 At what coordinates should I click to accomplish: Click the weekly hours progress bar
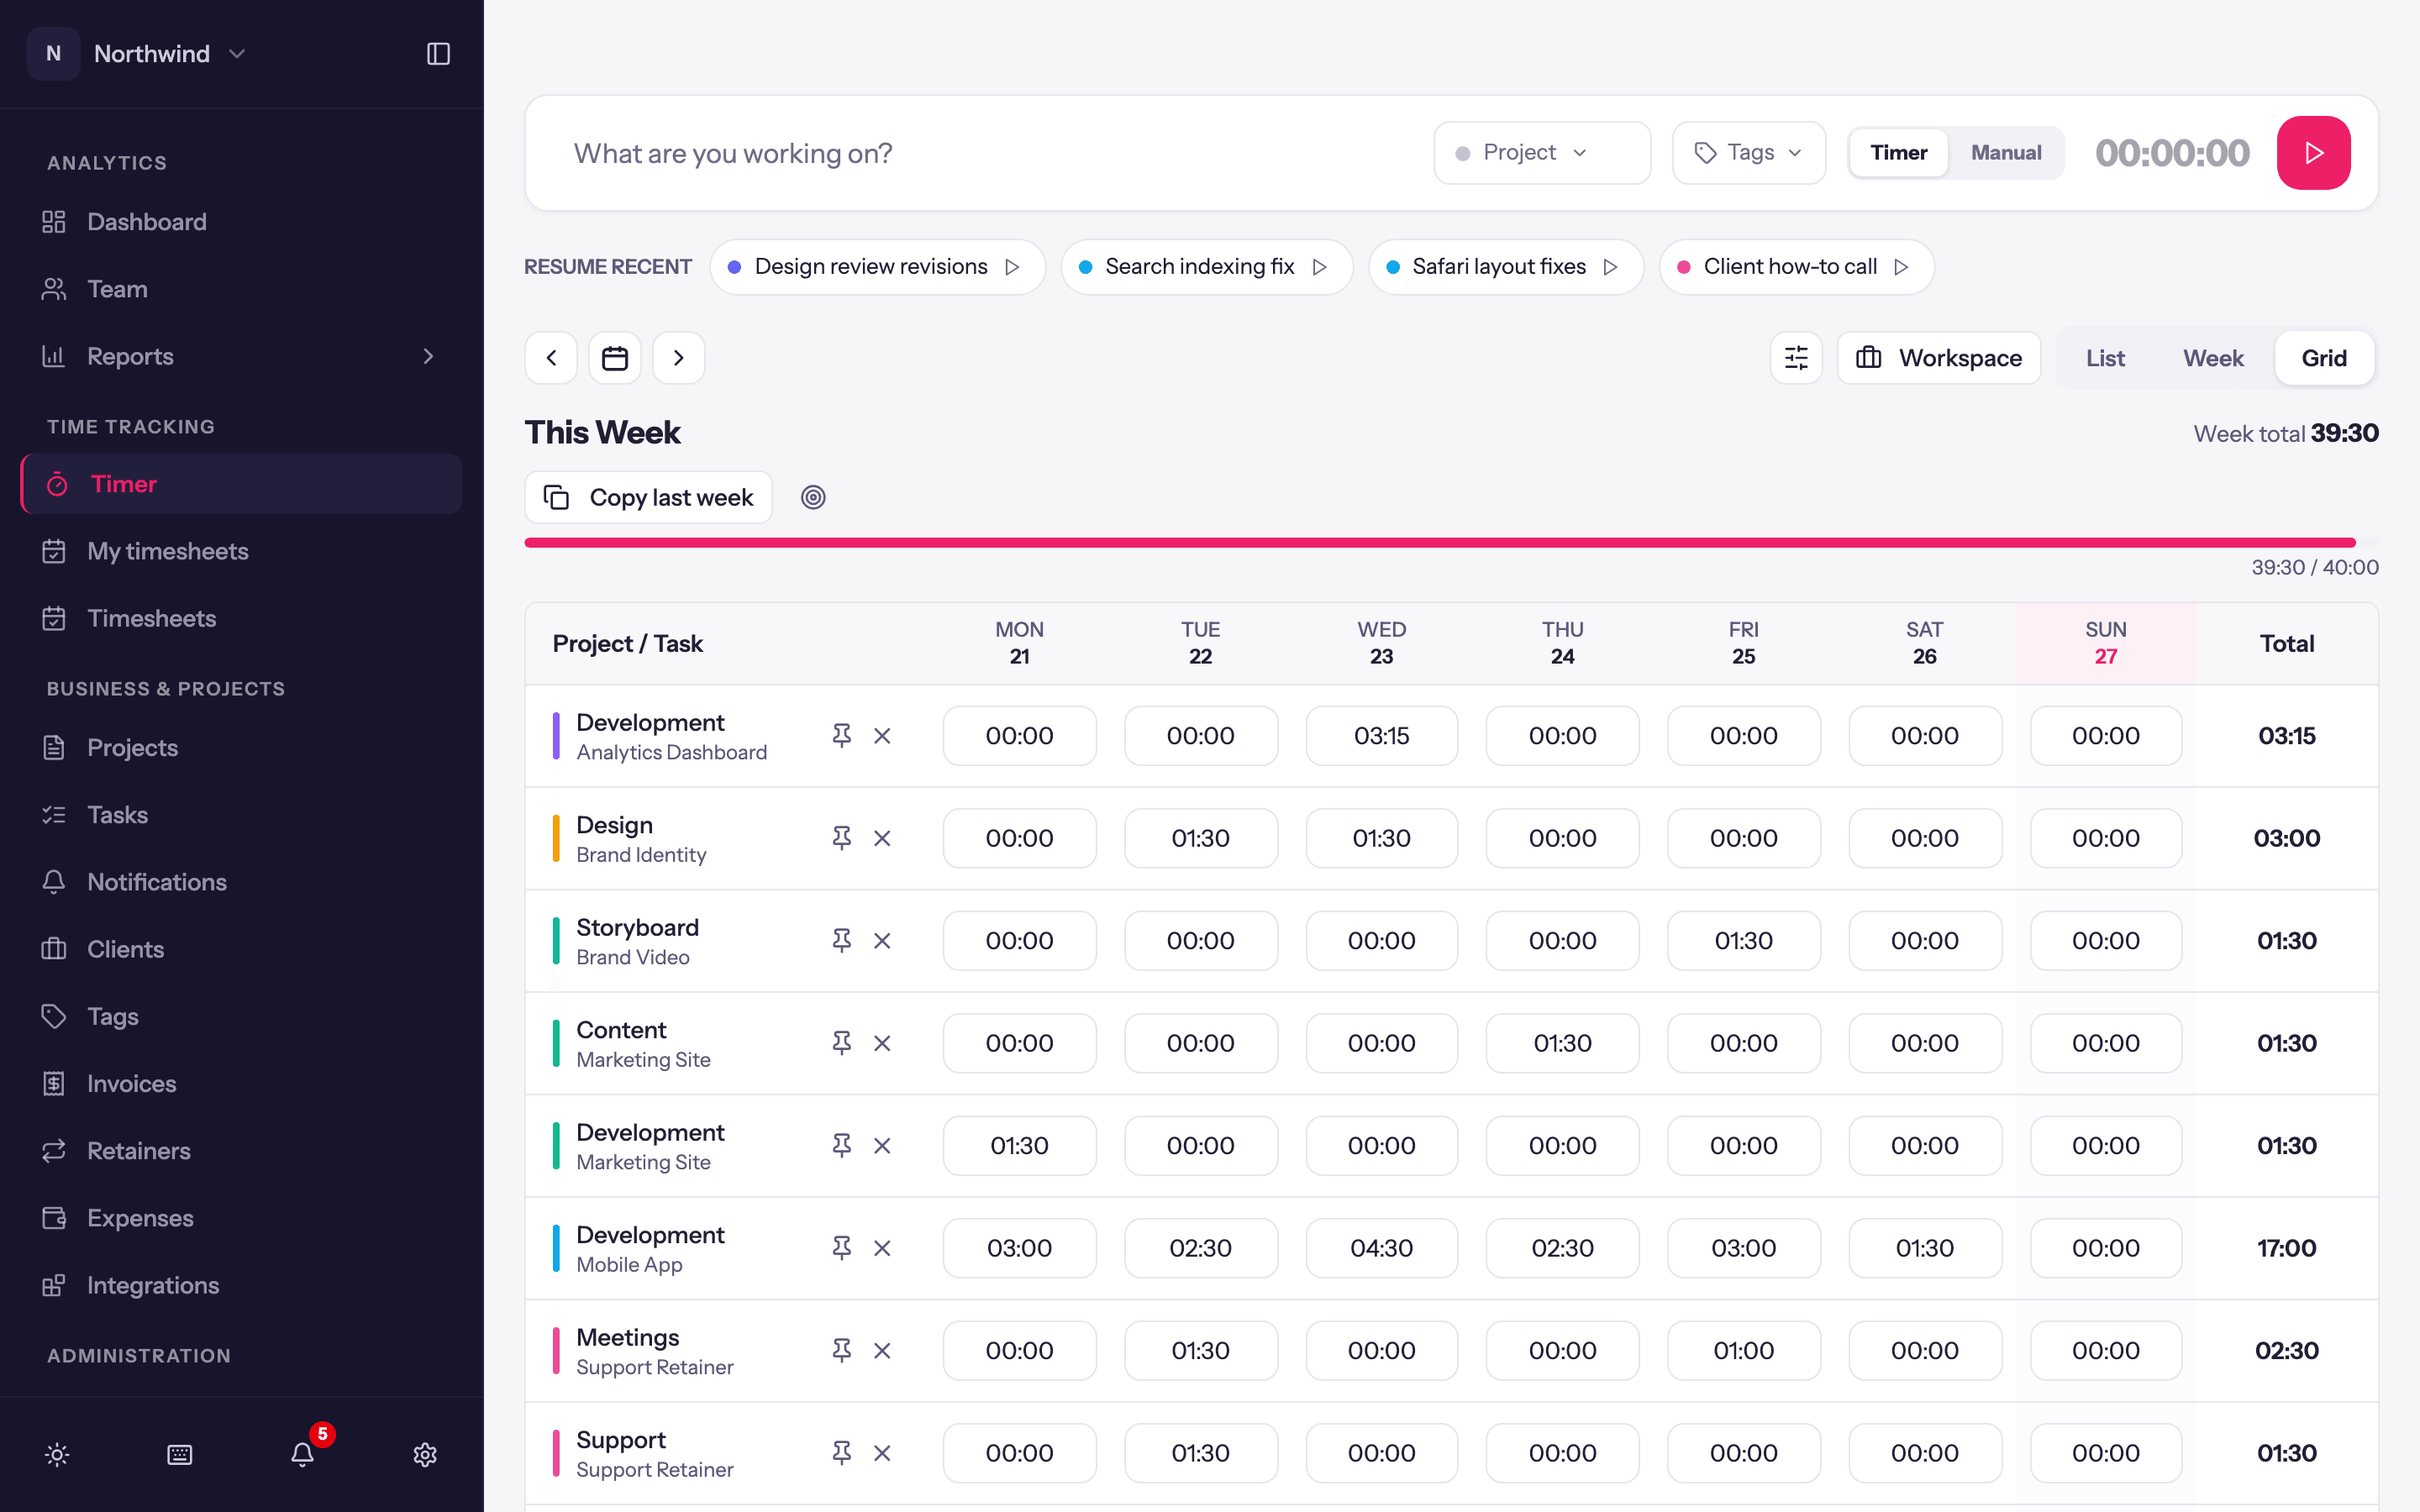[1451, 543]
